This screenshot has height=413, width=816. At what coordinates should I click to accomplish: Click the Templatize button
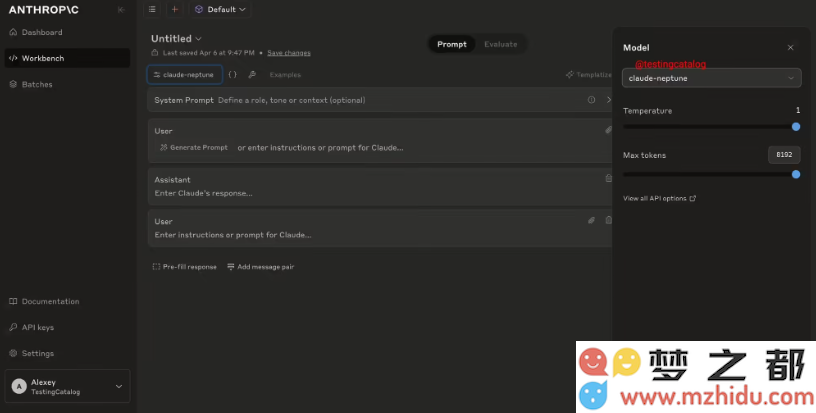tap(589, 75)
